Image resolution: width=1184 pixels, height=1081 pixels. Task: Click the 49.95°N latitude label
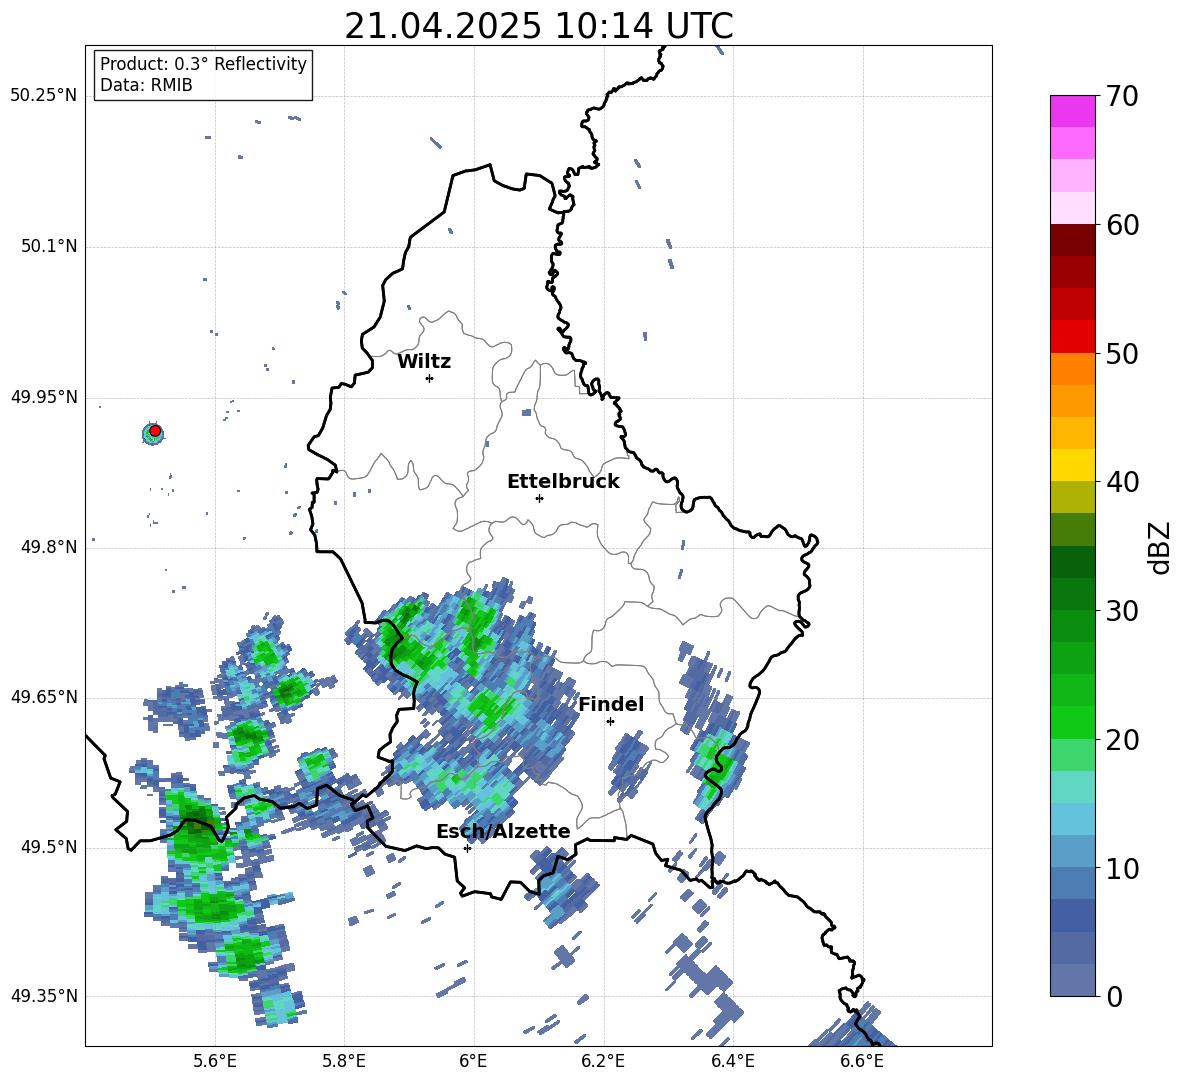[x=44, y=397]
